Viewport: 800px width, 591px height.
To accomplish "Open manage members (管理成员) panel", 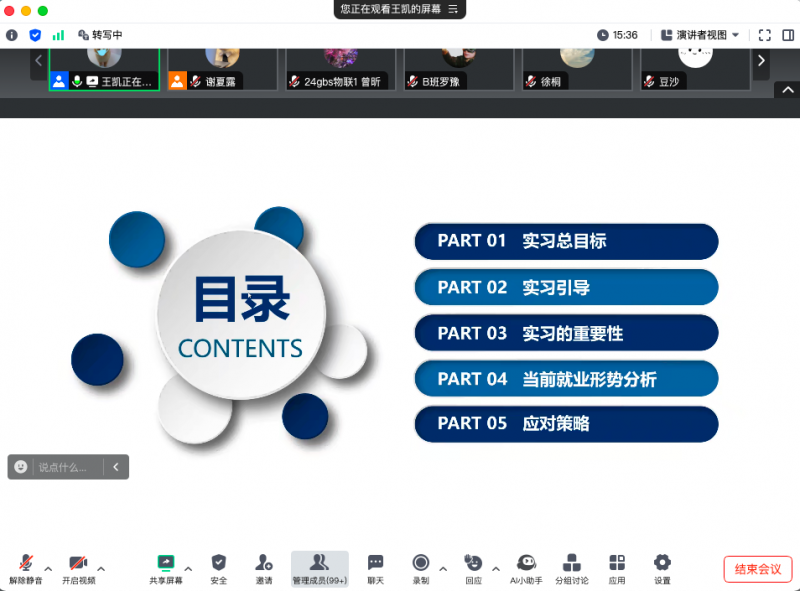I will 319,566.
